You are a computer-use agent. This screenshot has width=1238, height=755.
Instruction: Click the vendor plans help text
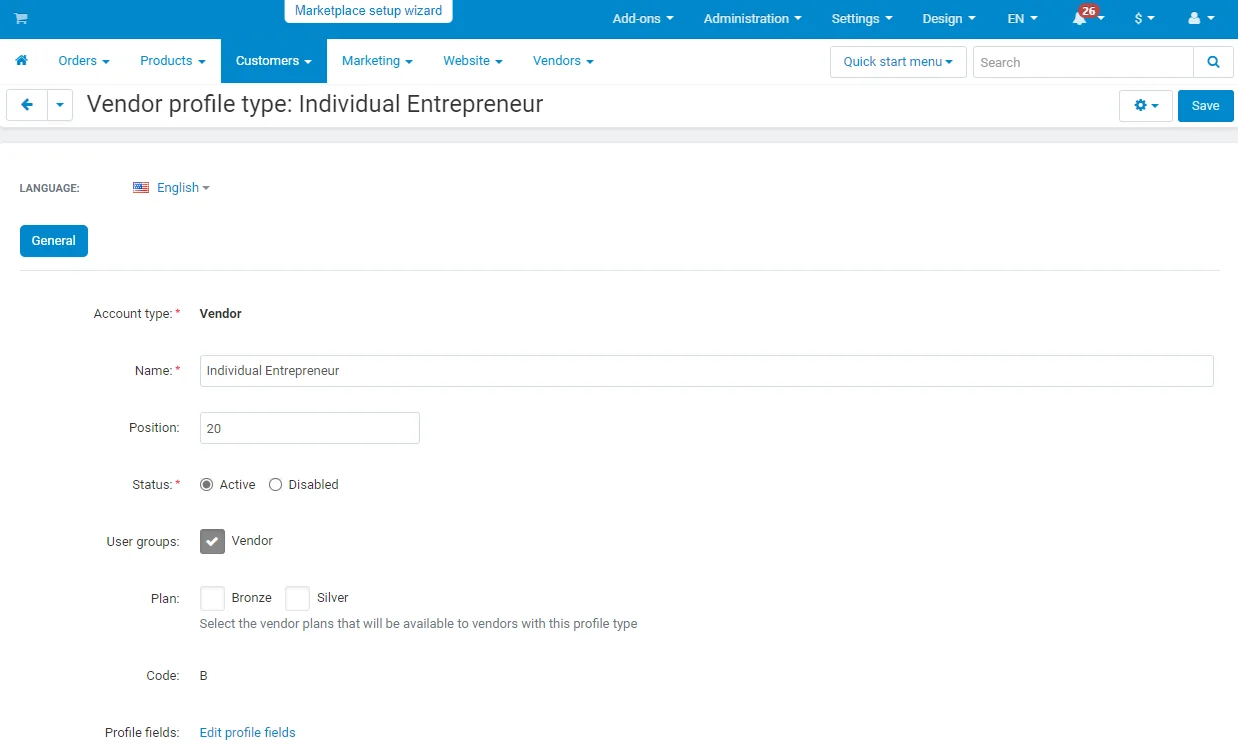[418, 624]
